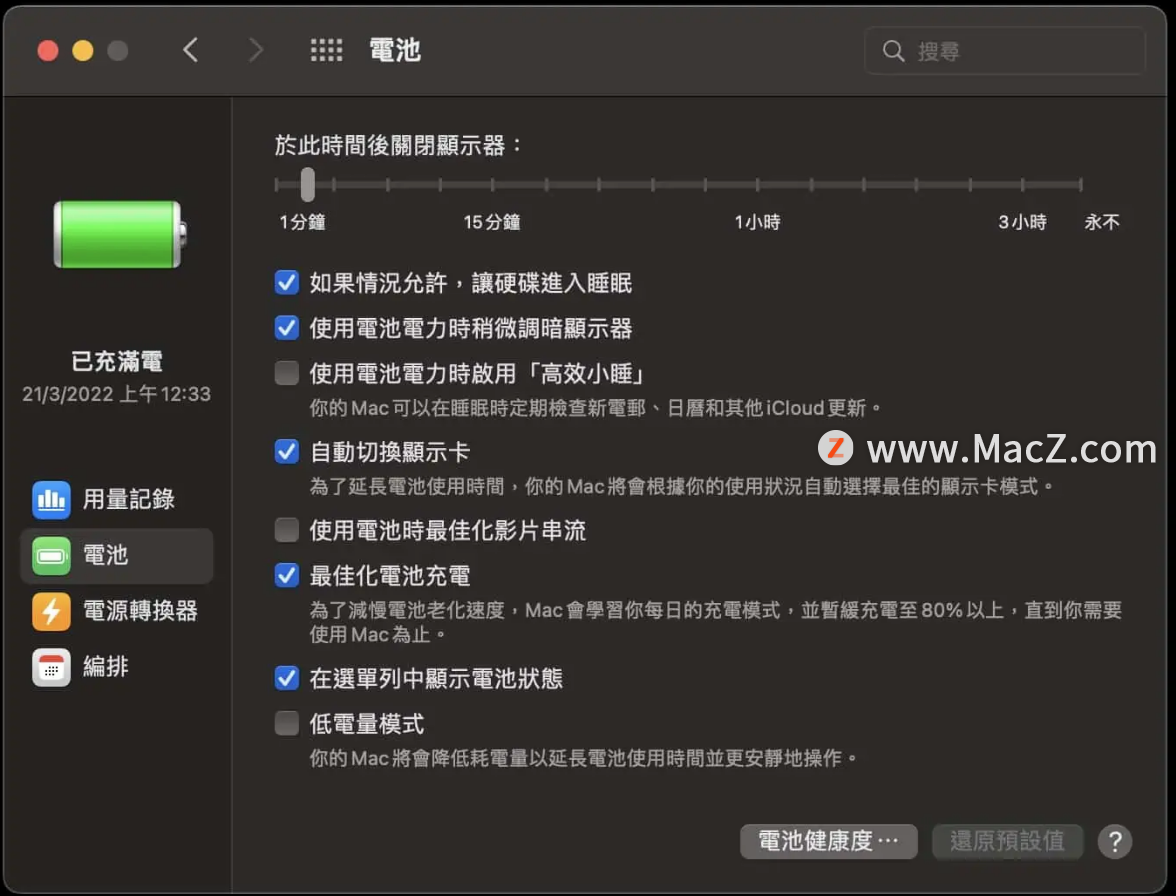Enable 低電量模式 checkbox
Viewport: 1176px width, 896px height.
click(286, 724)
